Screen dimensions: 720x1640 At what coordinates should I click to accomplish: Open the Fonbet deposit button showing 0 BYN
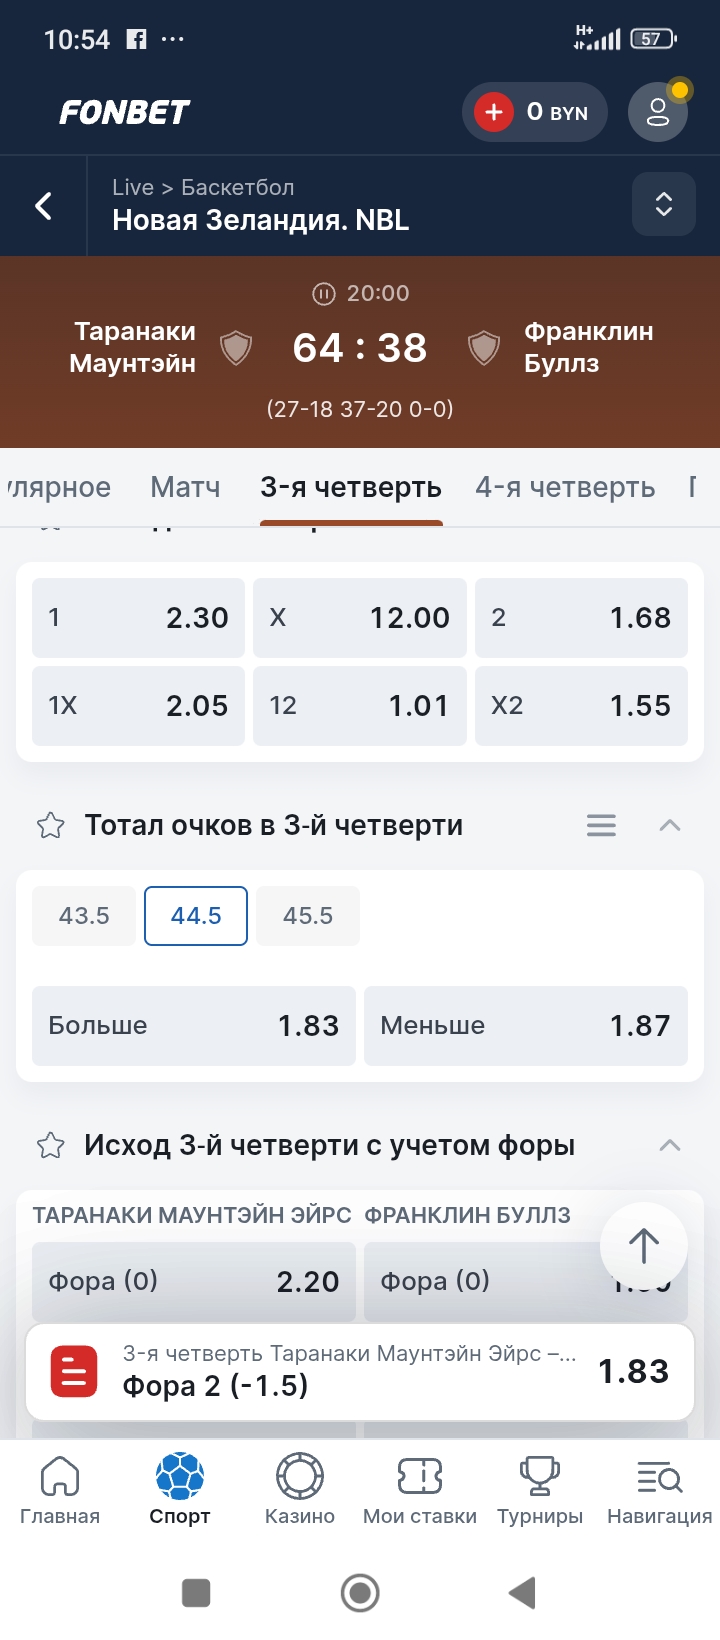[535, 112]
